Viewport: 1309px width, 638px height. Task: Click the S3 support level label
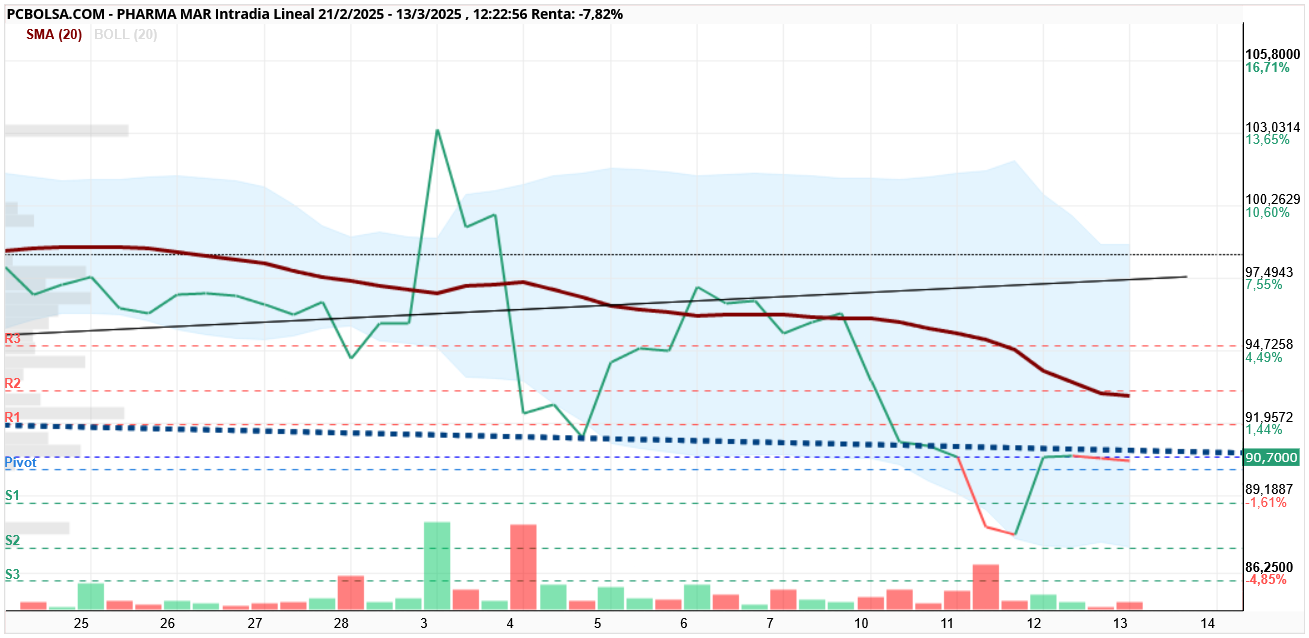point(13,575)
